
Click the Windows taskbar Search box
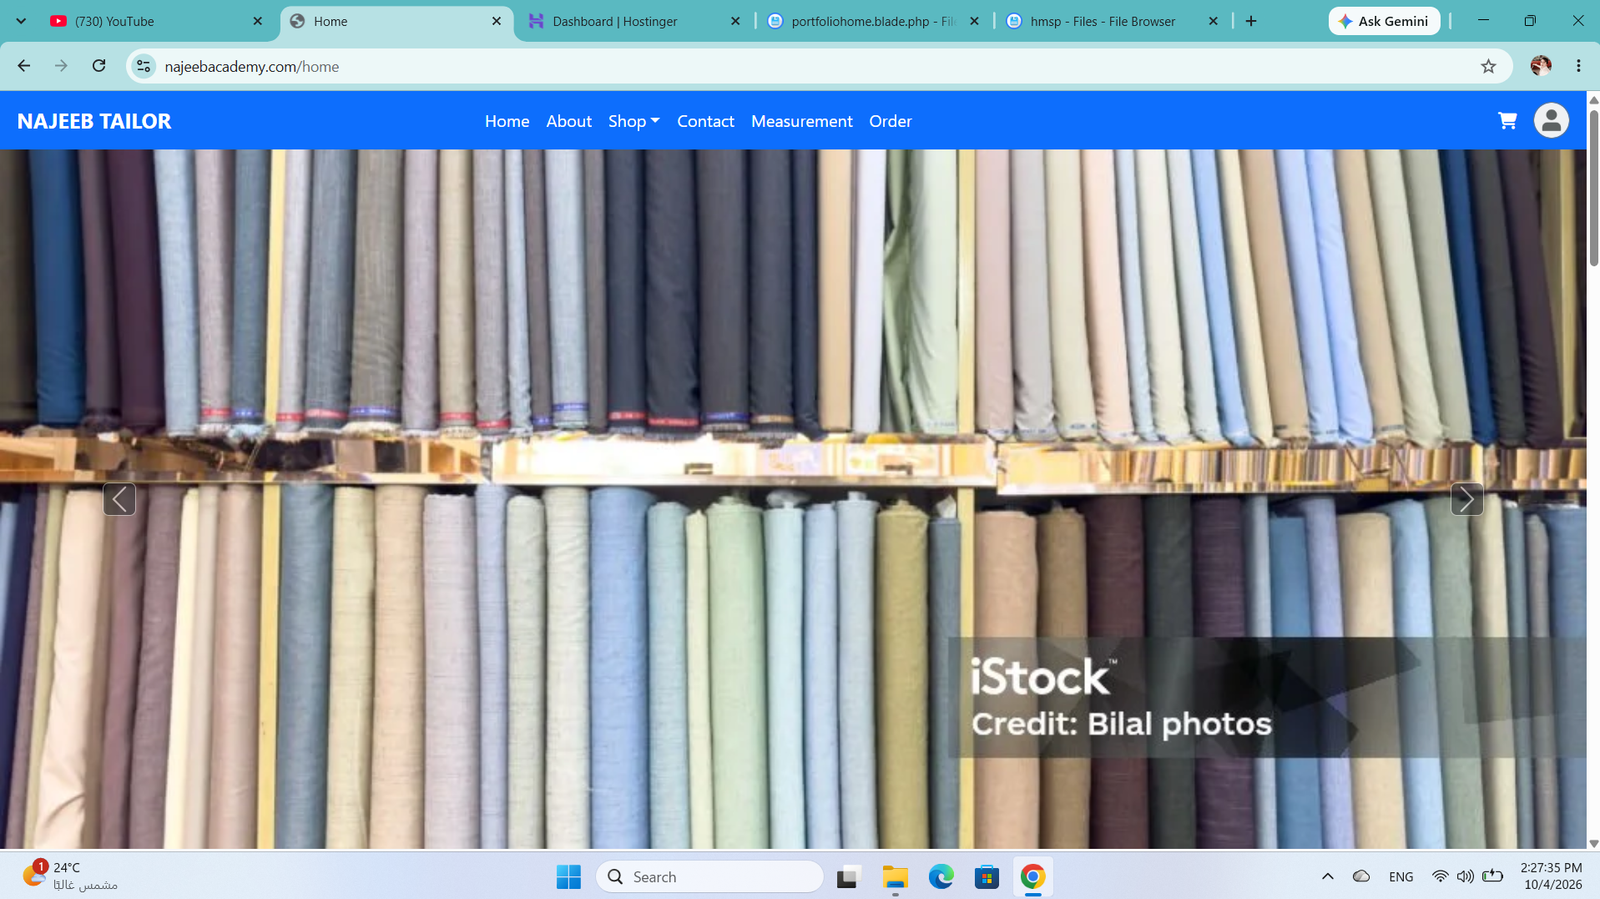(710, 877)
